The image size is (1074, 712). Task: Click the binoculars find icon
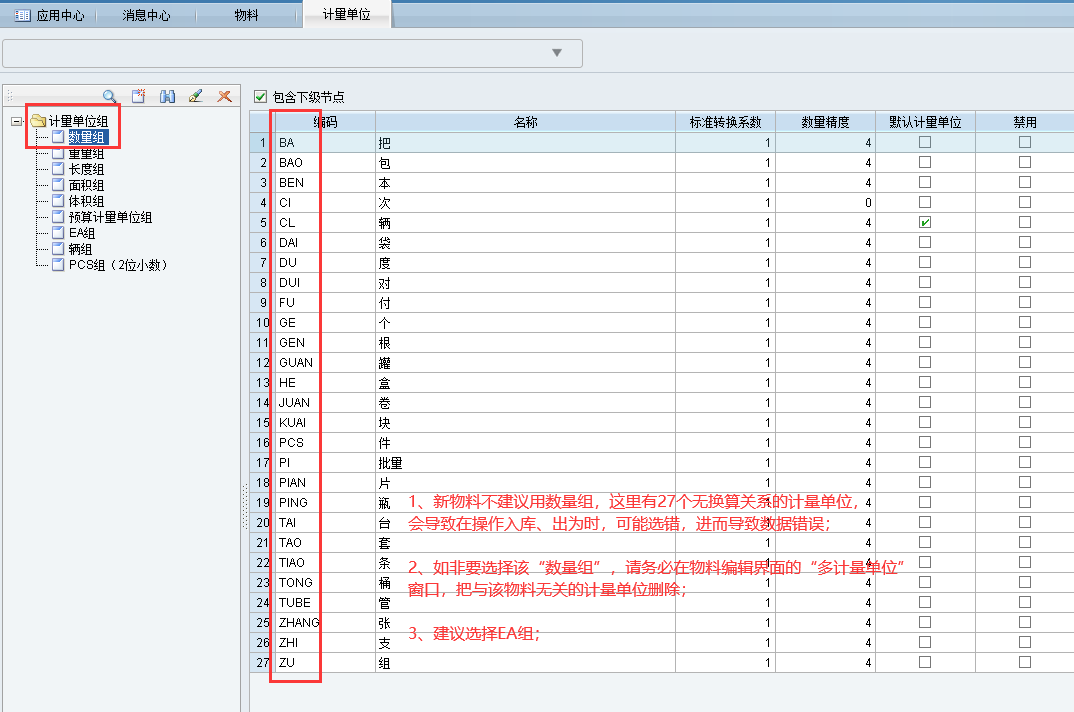click(167, 96)
